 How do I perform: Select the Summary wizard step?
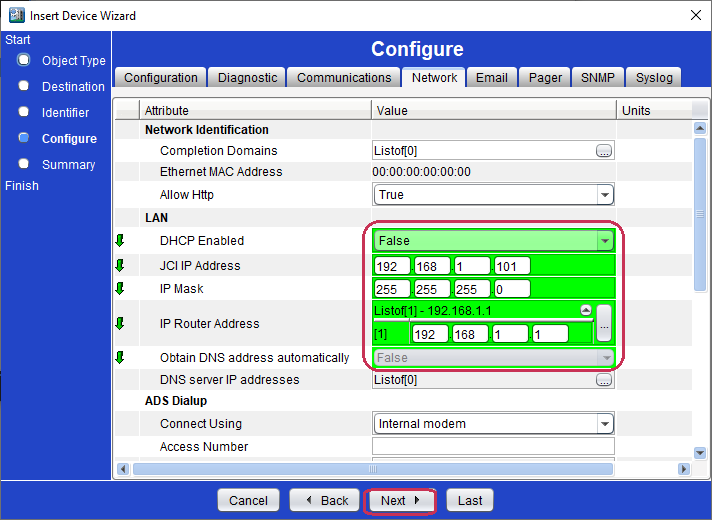[57, 164]
